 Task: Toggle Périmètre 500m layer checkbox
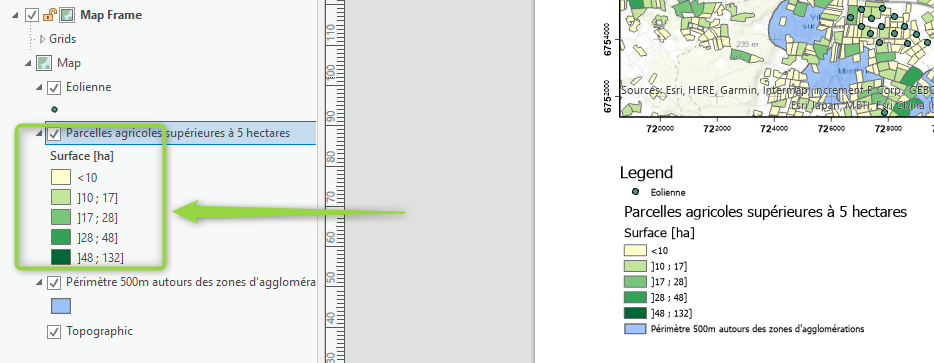tap(54, 283)
